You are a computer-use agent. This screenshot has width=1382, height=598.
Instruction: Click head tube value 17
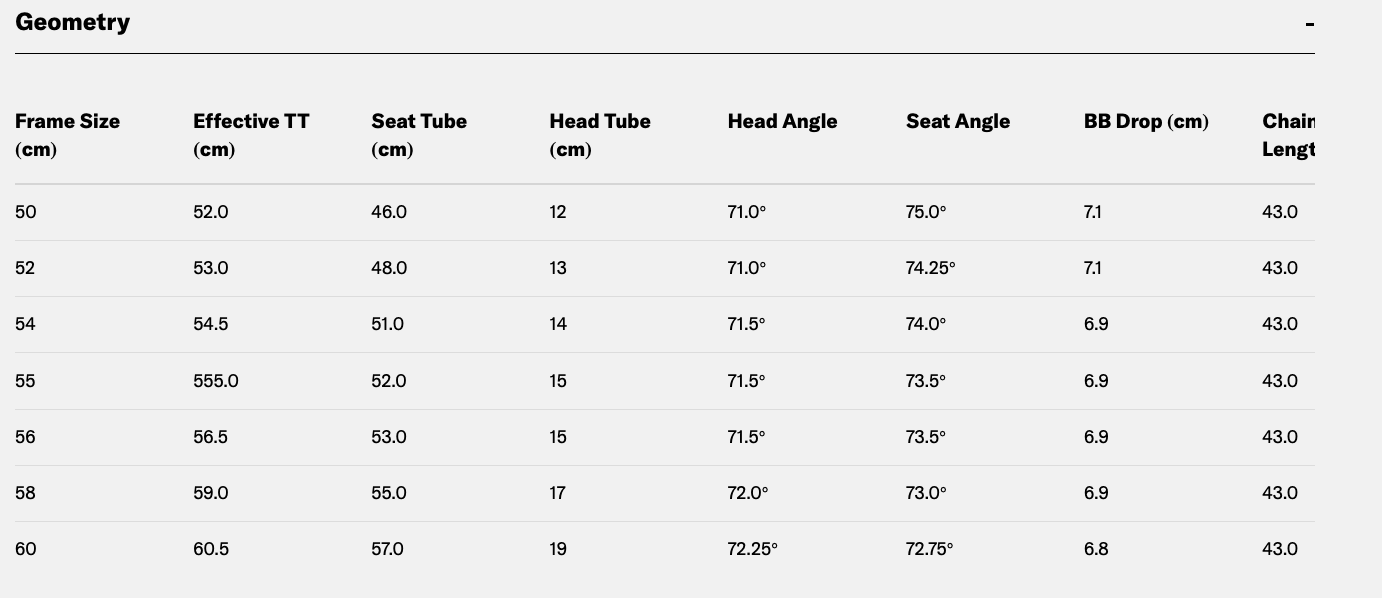(x=558, y=493)
